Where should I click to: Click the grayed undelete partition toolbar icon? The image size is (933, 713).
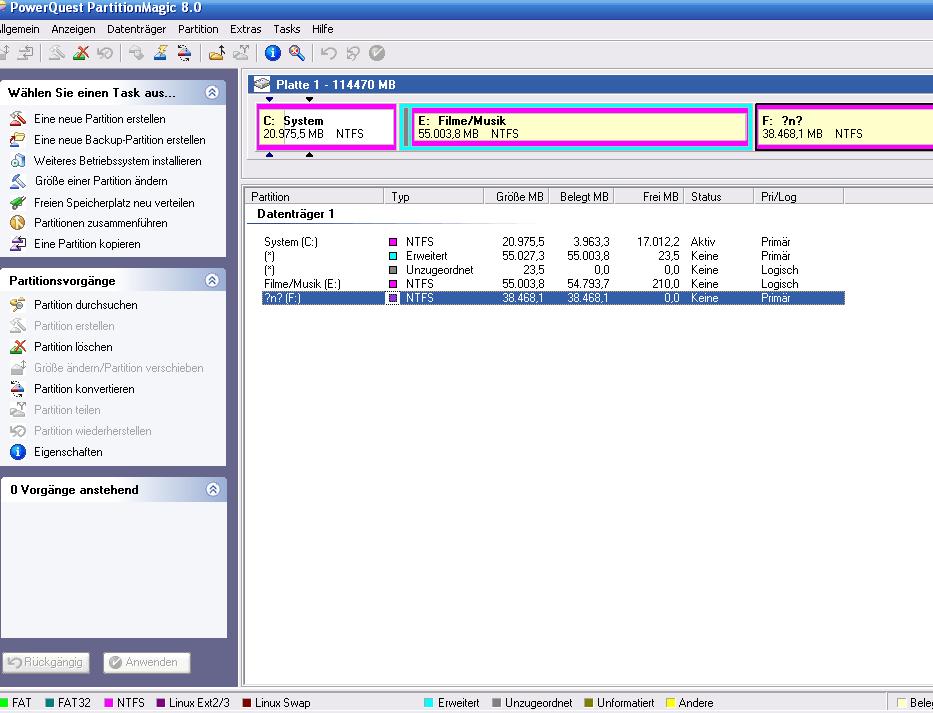click(105, 53)
